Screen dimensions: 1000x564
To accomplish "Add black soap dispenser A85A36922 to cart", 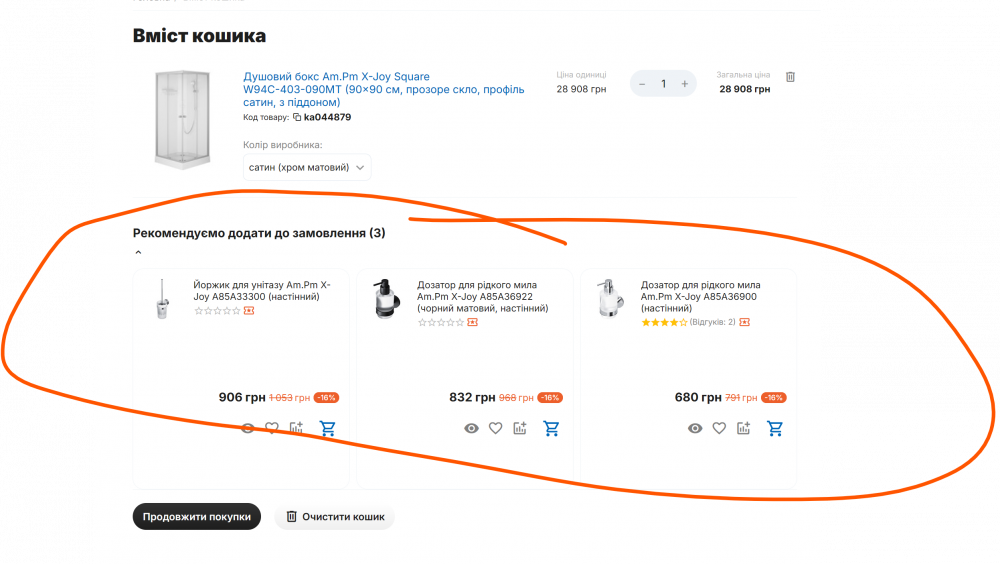I will (551, 429).
